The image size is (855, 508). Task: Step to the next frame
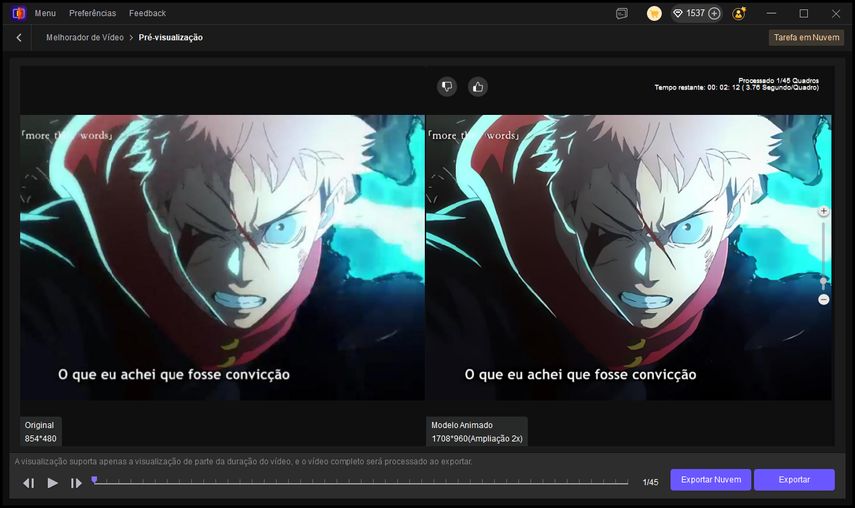click(76, 483)
